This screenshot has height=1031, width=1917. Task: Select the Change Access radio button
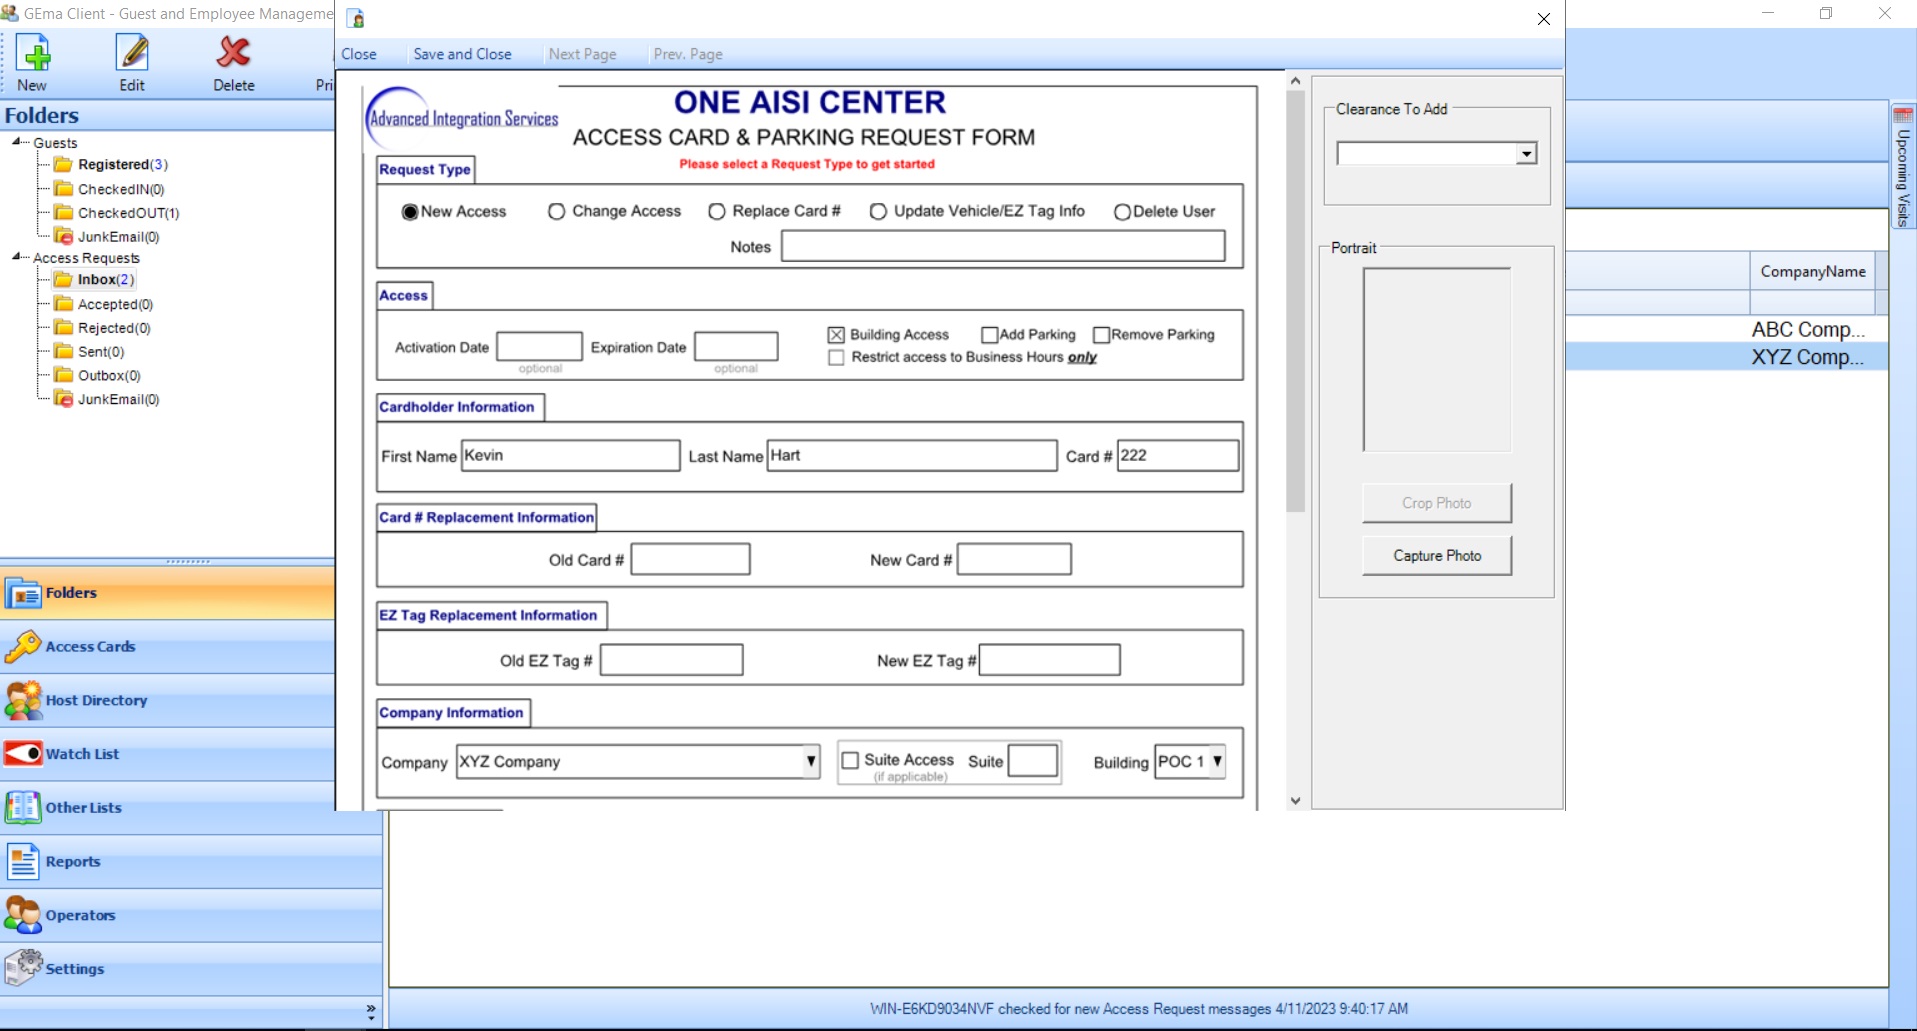click(x=557, y=212)
